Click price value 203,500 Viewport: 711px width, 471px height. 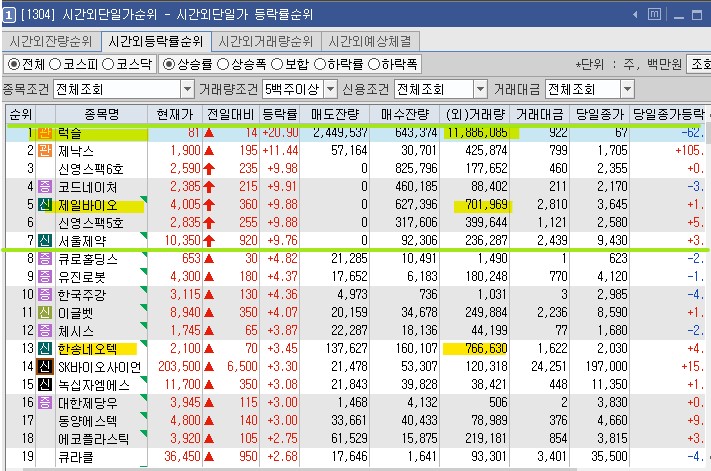pyautogui.click(x=179, y=366)
